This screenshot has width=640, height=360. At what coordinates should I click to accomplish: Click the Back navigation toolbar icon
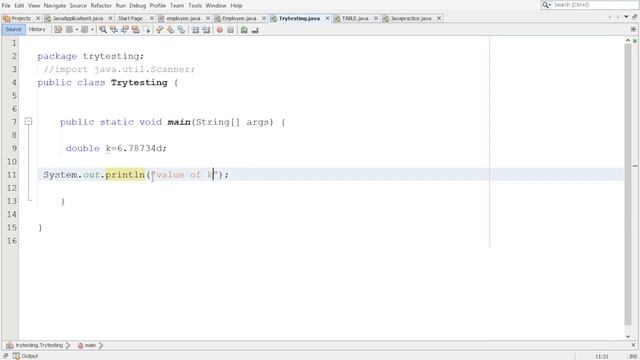coord(70,30)
